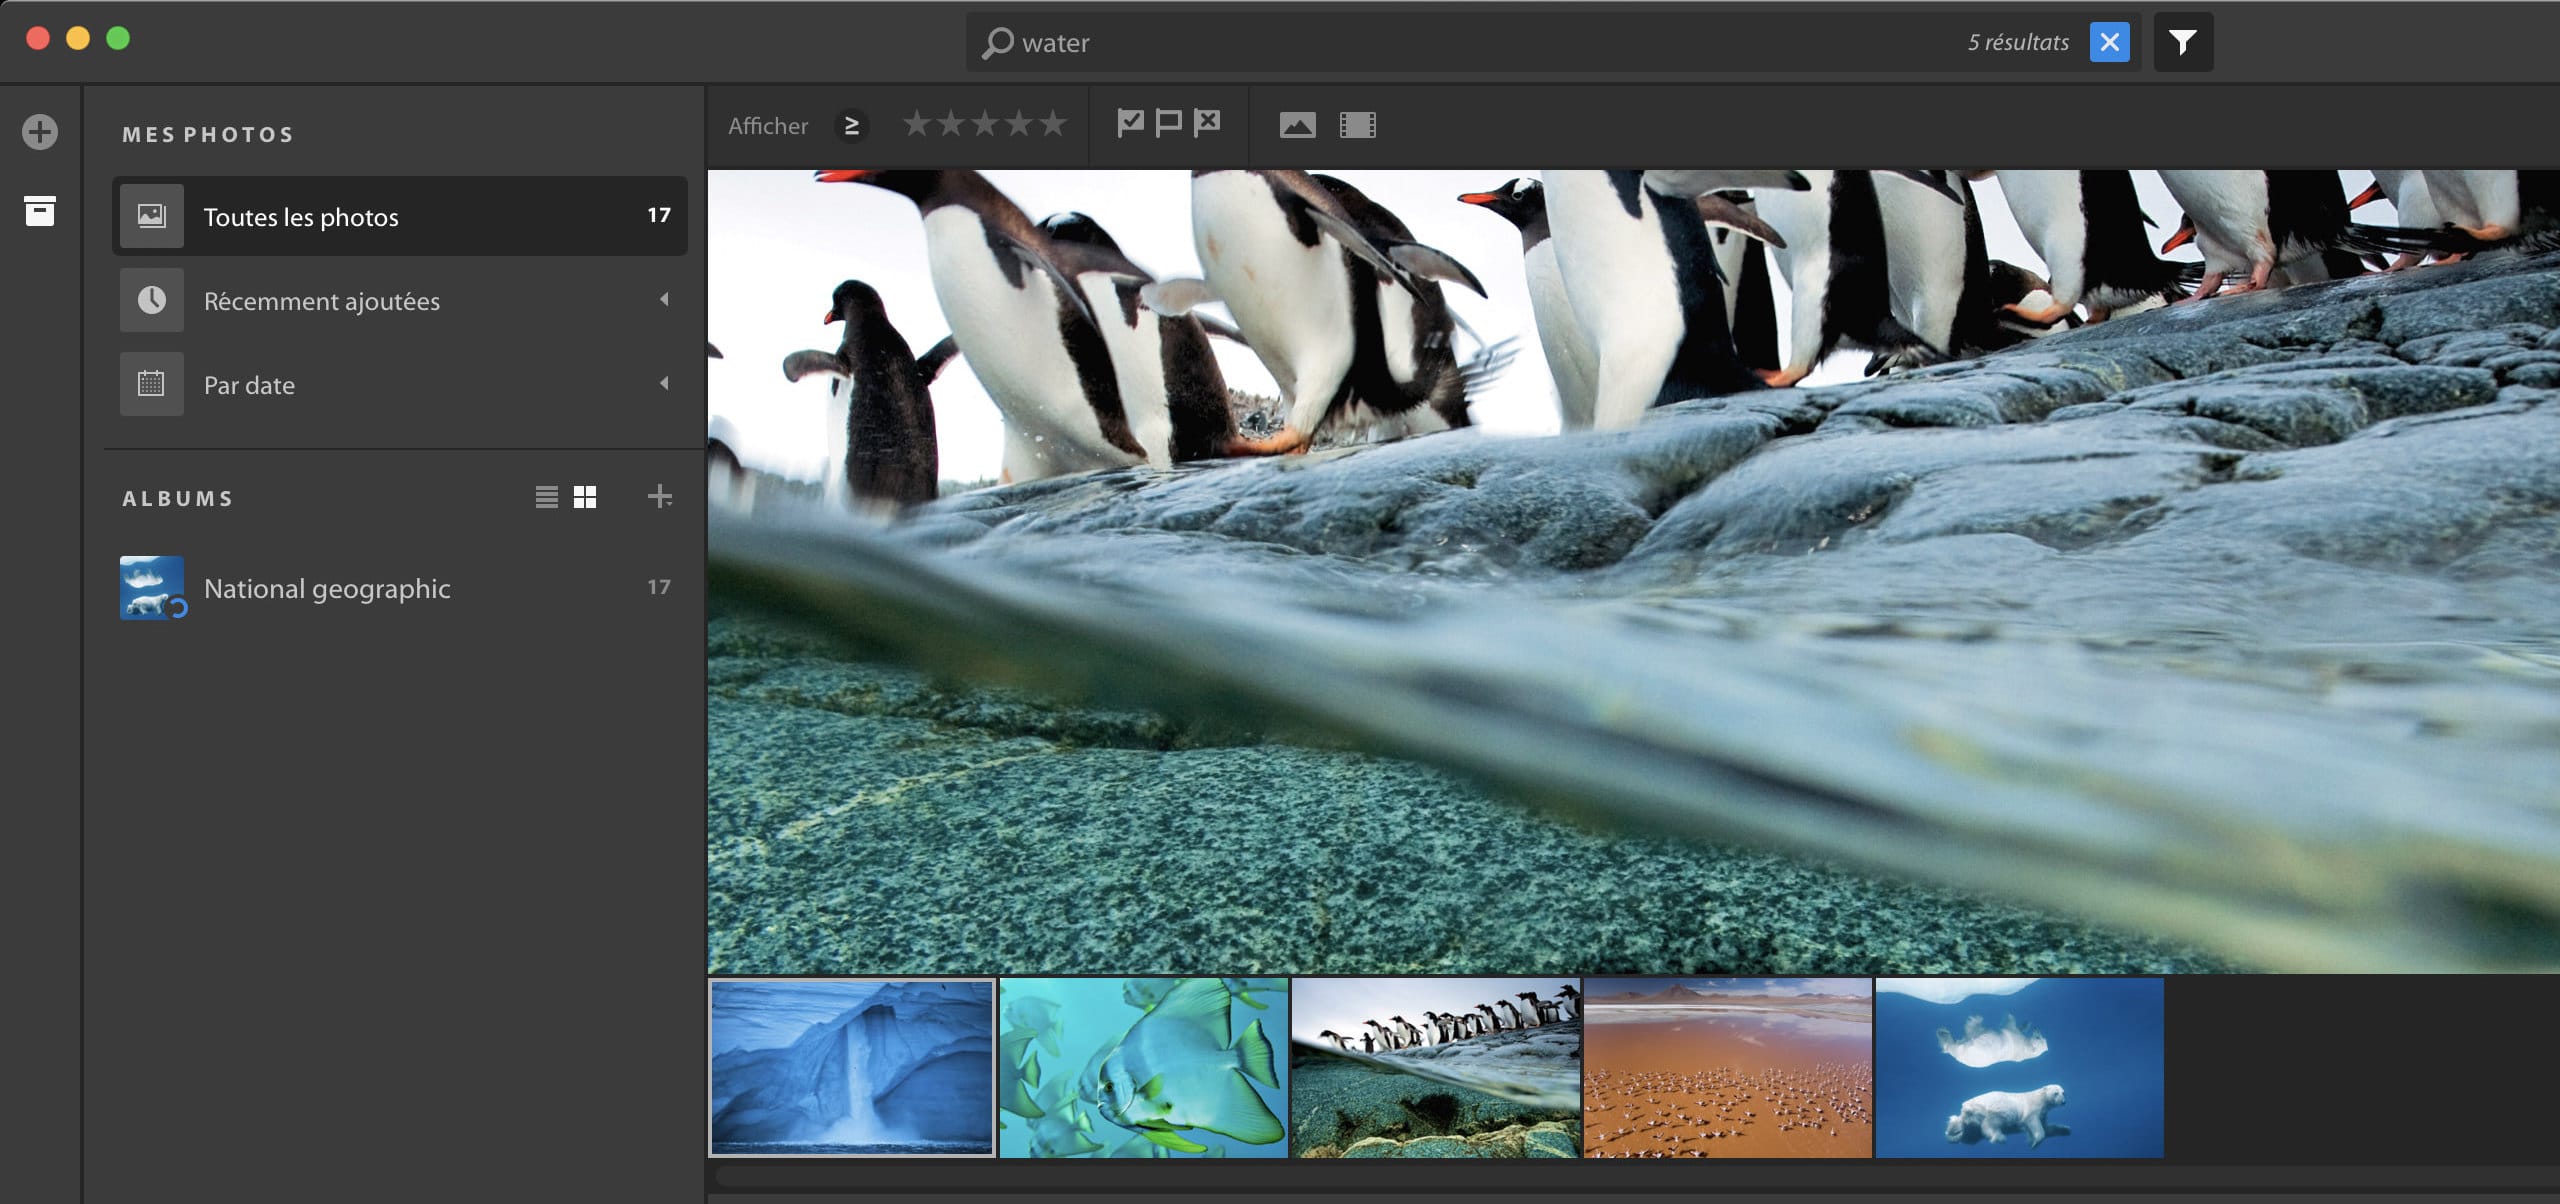Image resolution: width=2560 pixels, height=1204 pixels.
Task: Select the polar bear underwater thumbnail
Action: 2019,1068
